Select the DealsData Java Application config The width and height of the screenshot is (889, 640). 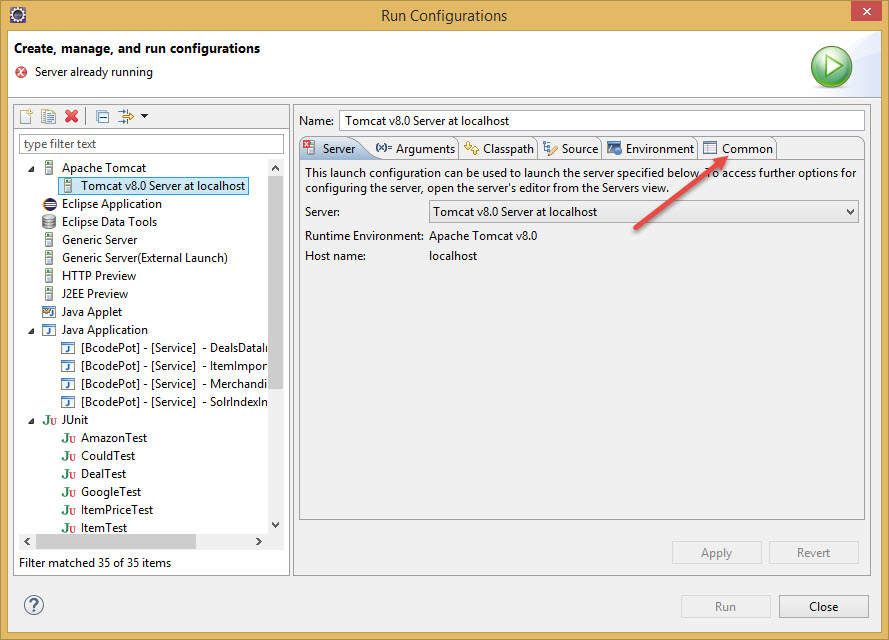click(x=164, y=348)
